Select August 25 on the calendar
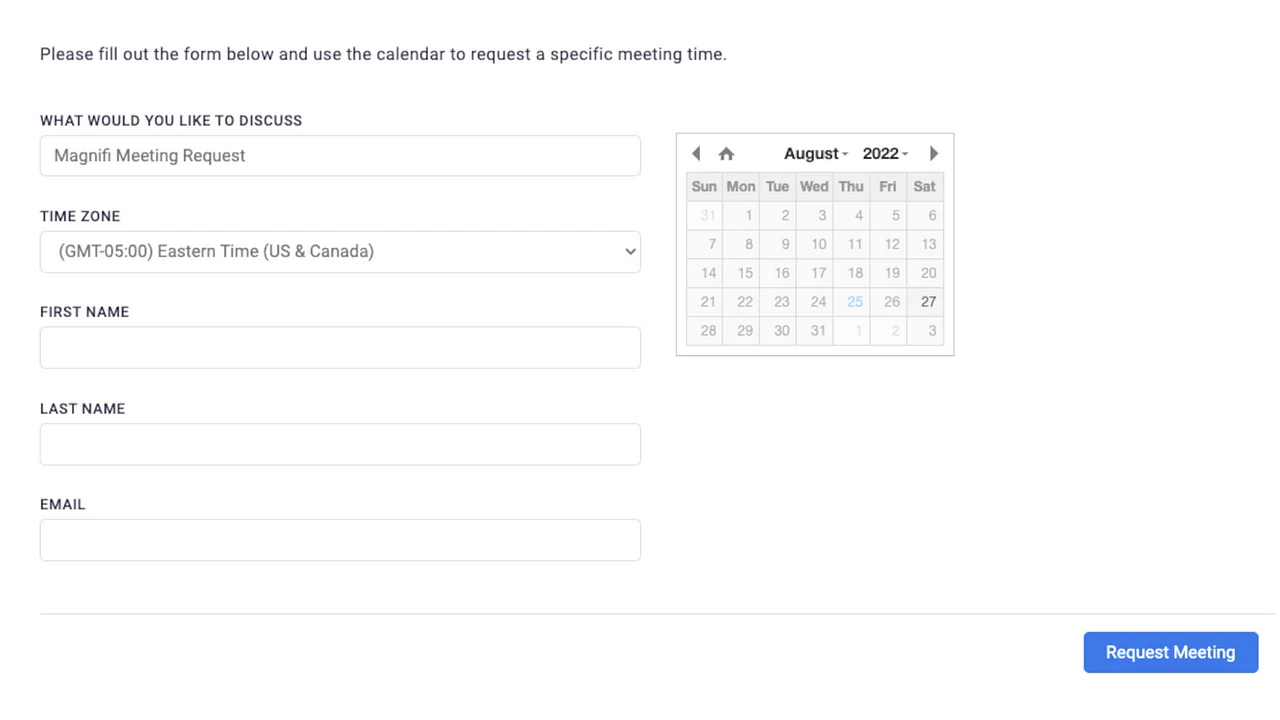This screenshot has width=1280, height=720. 854,302
